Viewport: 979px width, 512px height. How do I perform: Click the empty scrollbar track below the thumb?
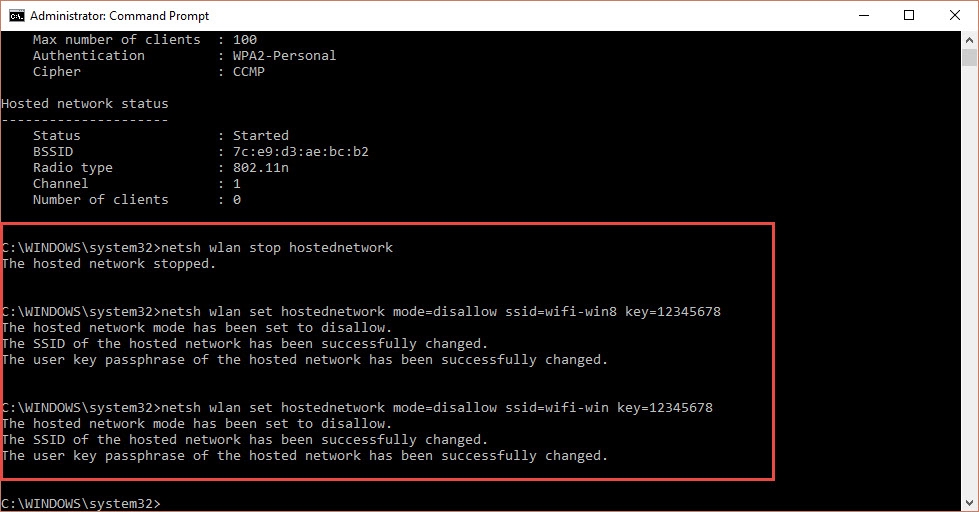point(969,300)
